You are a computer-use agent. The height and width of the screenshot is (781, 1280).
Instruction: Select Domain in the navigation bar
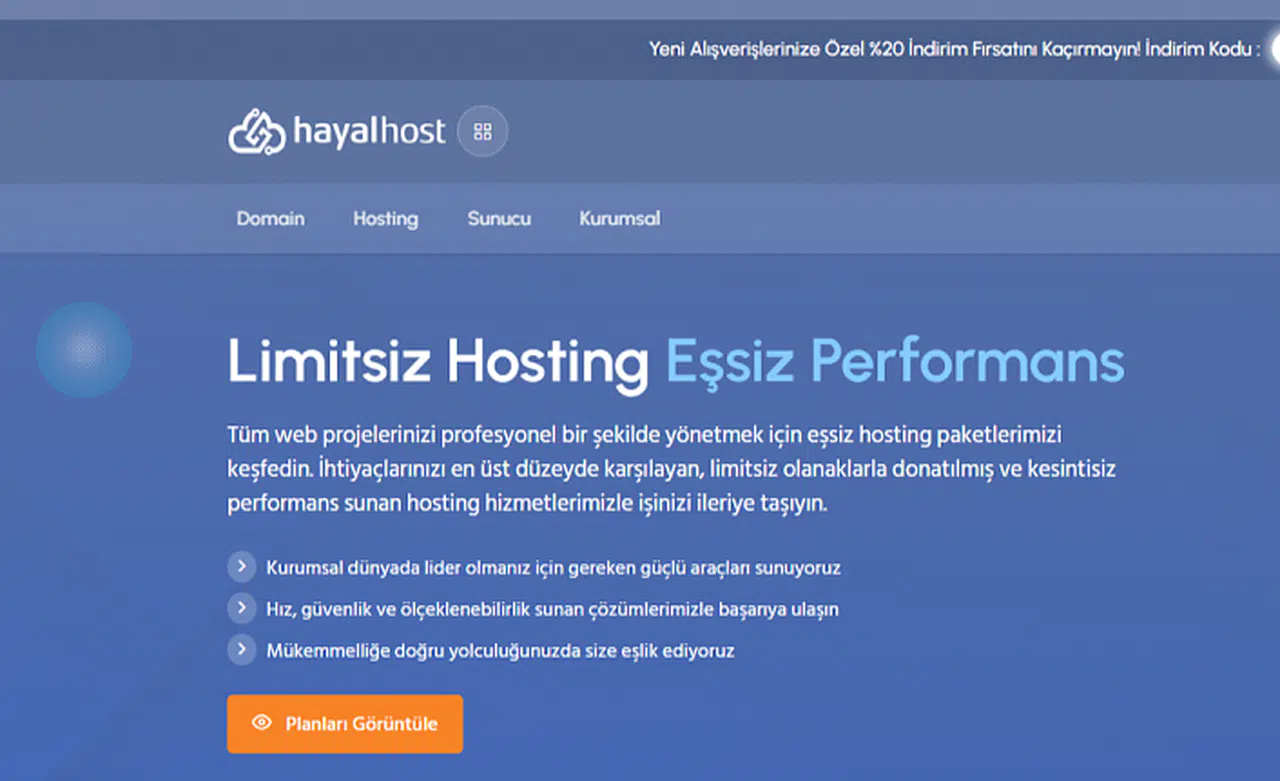point(270,218)
